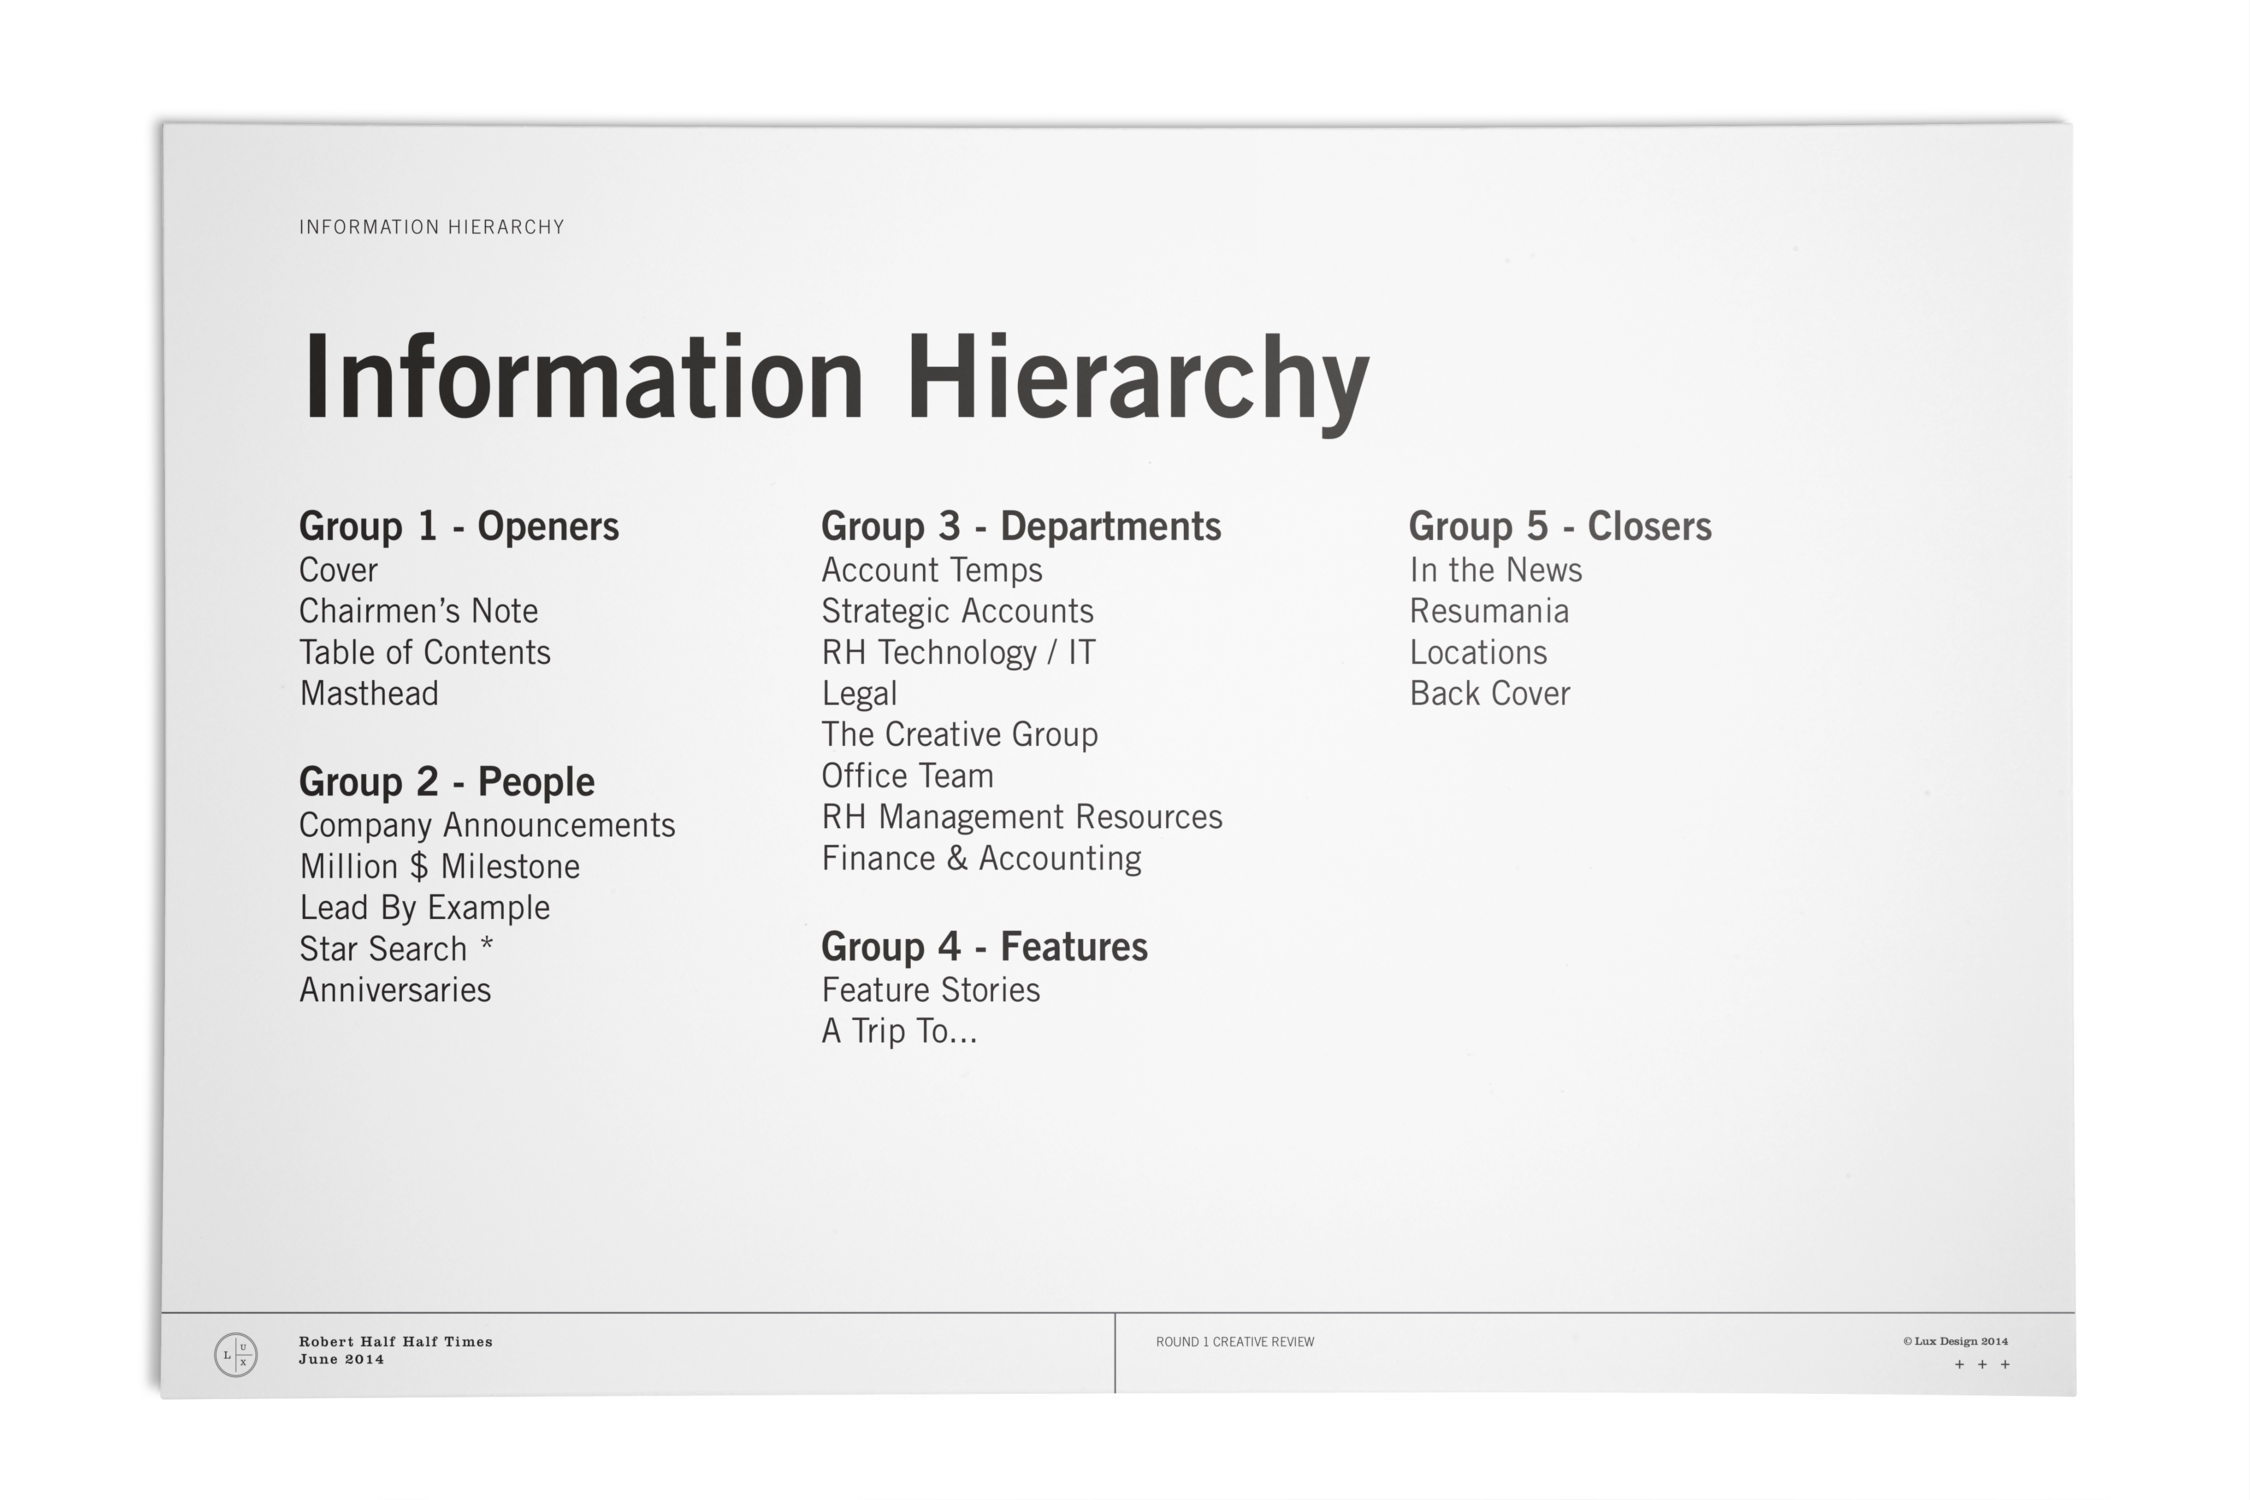
Task: Click ROUND 1 CREATIVE REVIEW footer label
Action: click(x=1235, y=1342)
